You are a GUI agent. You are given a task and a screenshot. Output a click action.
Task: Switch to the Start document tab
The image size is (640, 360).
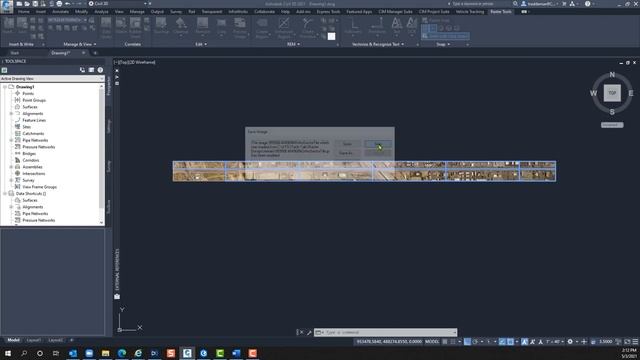click(x=15, y=53)
